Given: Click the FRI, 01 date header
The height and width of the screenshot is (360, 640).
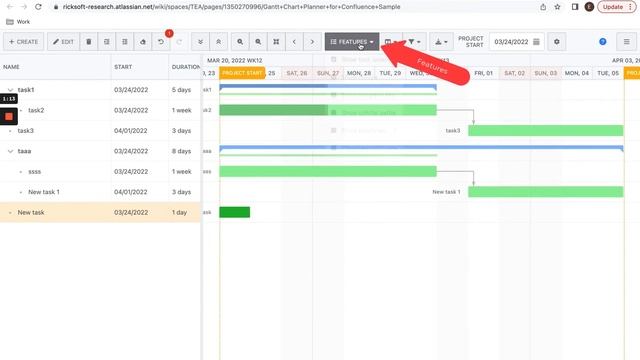Looking at the screenshot, I should pyautogui.click(x=484, y=73).
